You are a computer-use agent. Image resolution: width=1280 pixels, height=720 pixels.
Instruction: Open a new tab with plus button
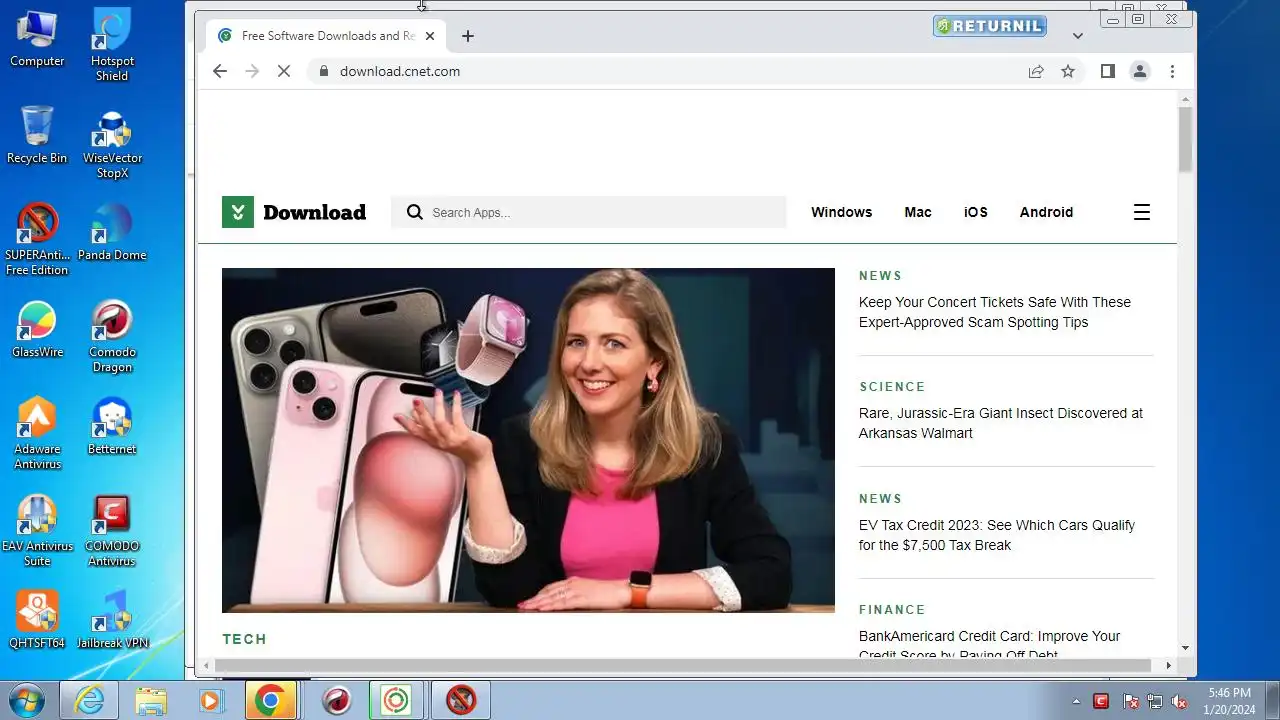pos(467,36)
